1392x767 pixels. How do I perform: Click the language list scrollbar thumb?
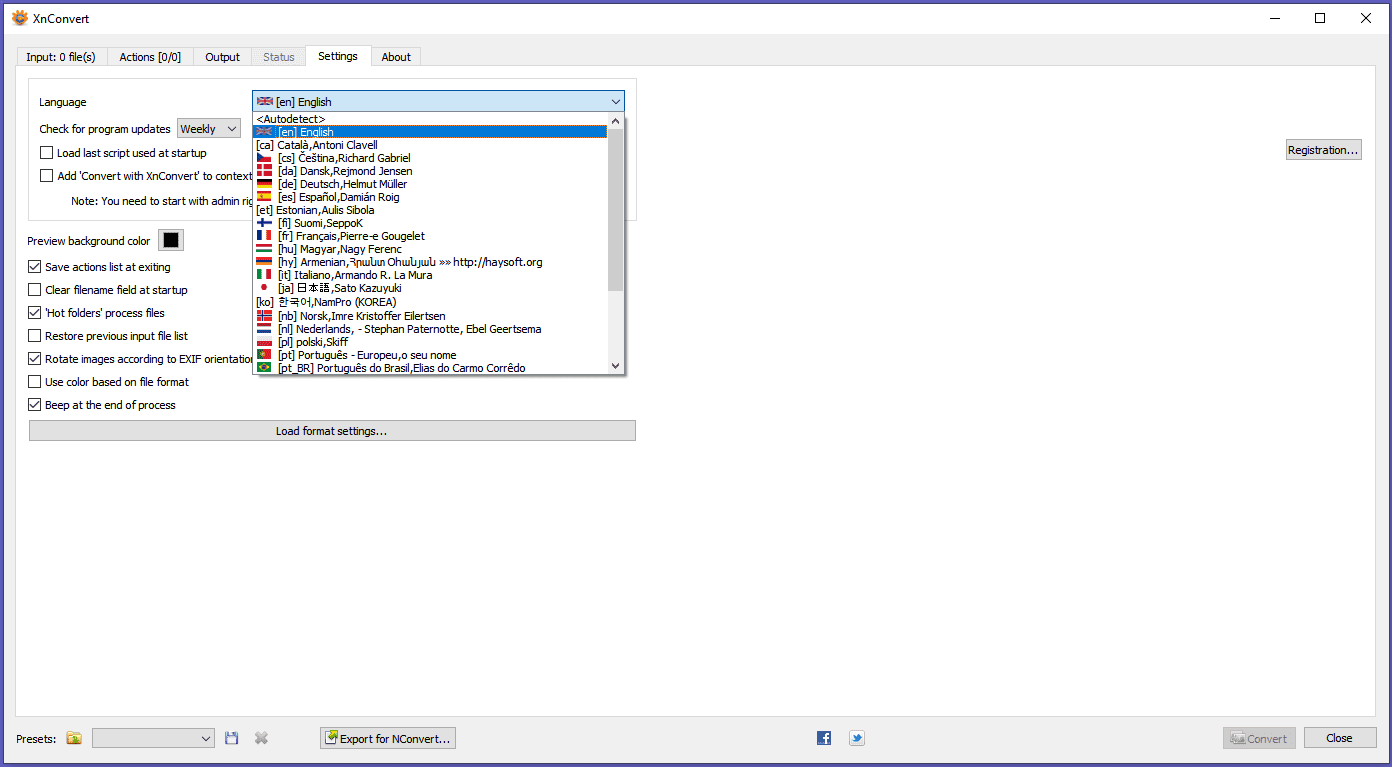click(615, 209)
